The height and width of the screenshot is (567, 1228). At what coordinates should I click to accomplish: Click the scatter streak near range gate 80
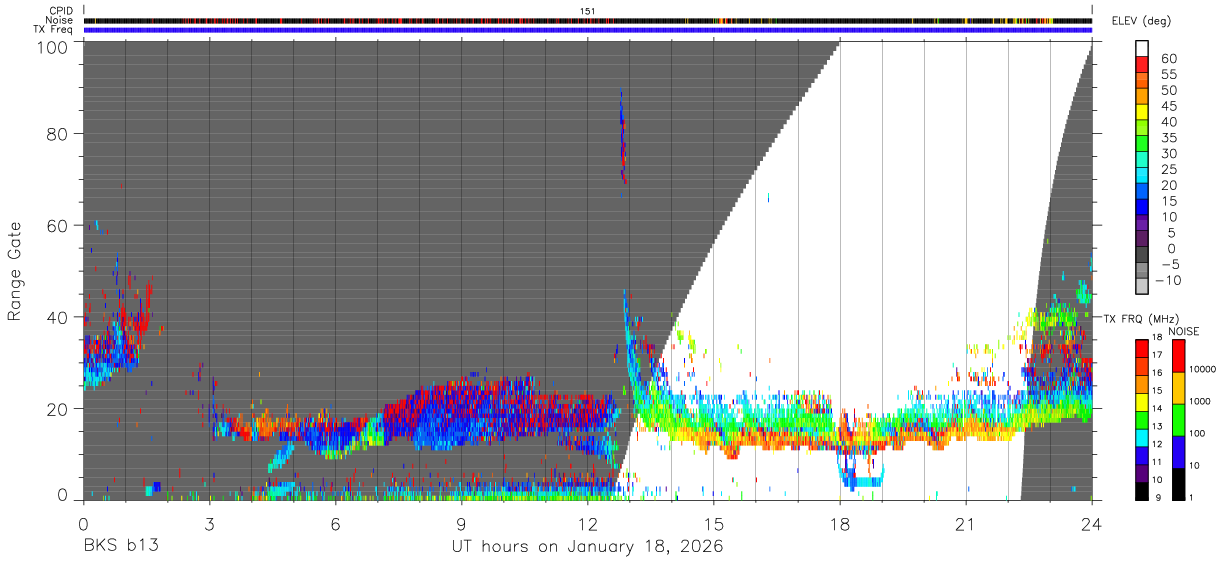623,137
